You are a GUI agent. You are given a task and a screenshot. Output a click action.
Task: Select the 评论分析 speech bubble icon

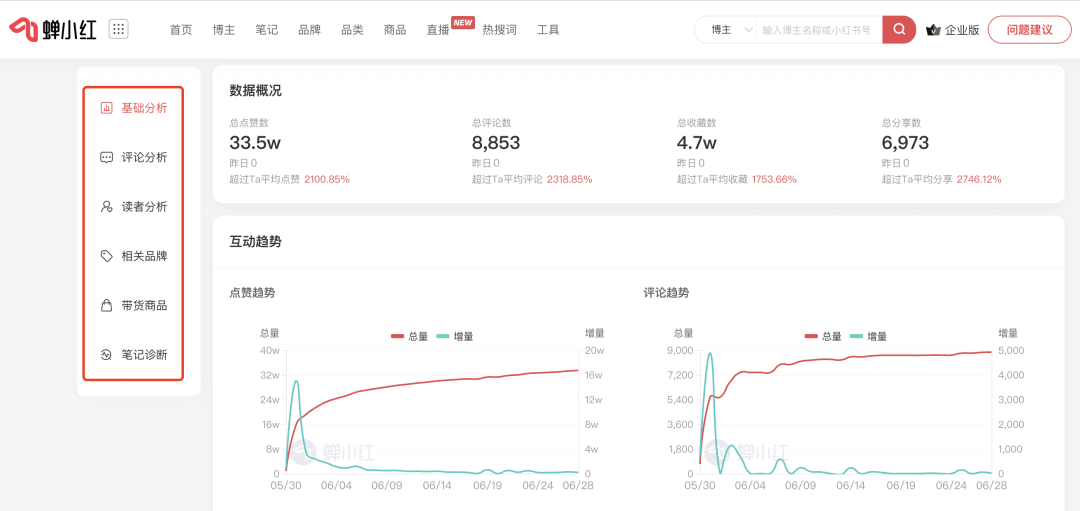pos(107,157)
